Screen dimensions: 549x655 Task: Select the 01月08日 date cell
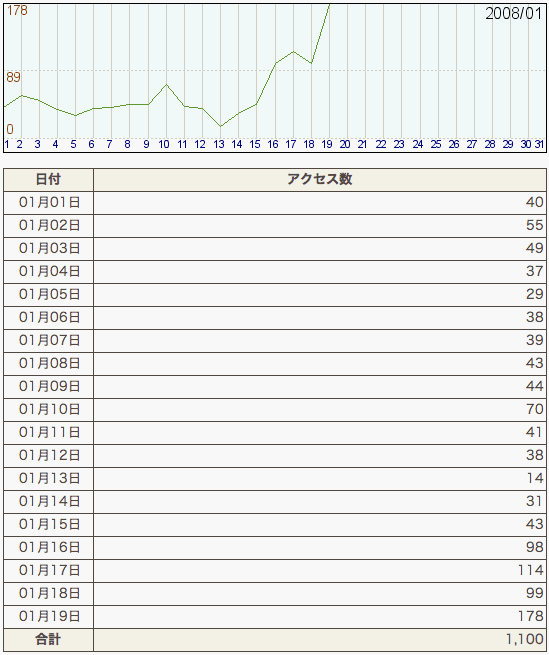click(x=48, y=363)
